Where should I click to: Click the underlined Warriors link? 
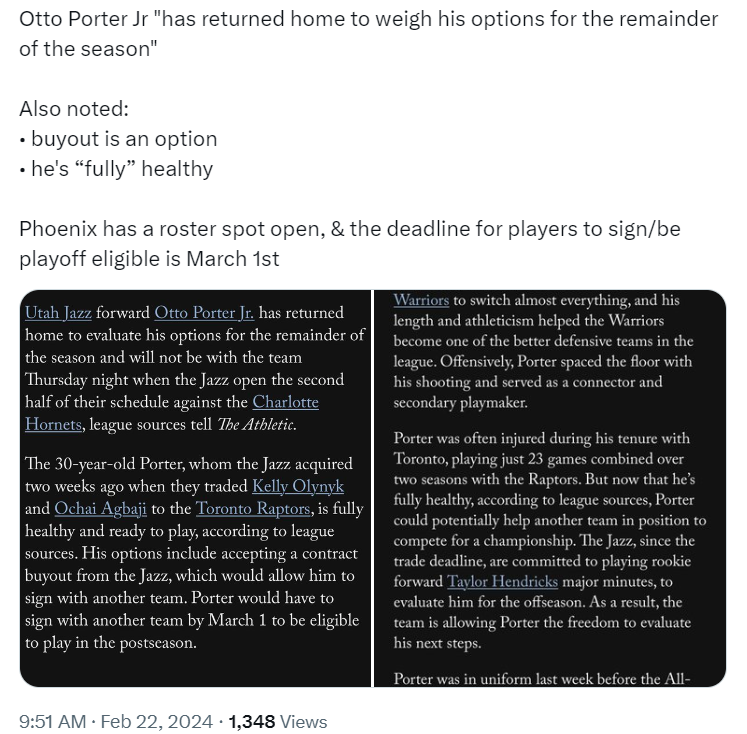[x=421, y=300]
